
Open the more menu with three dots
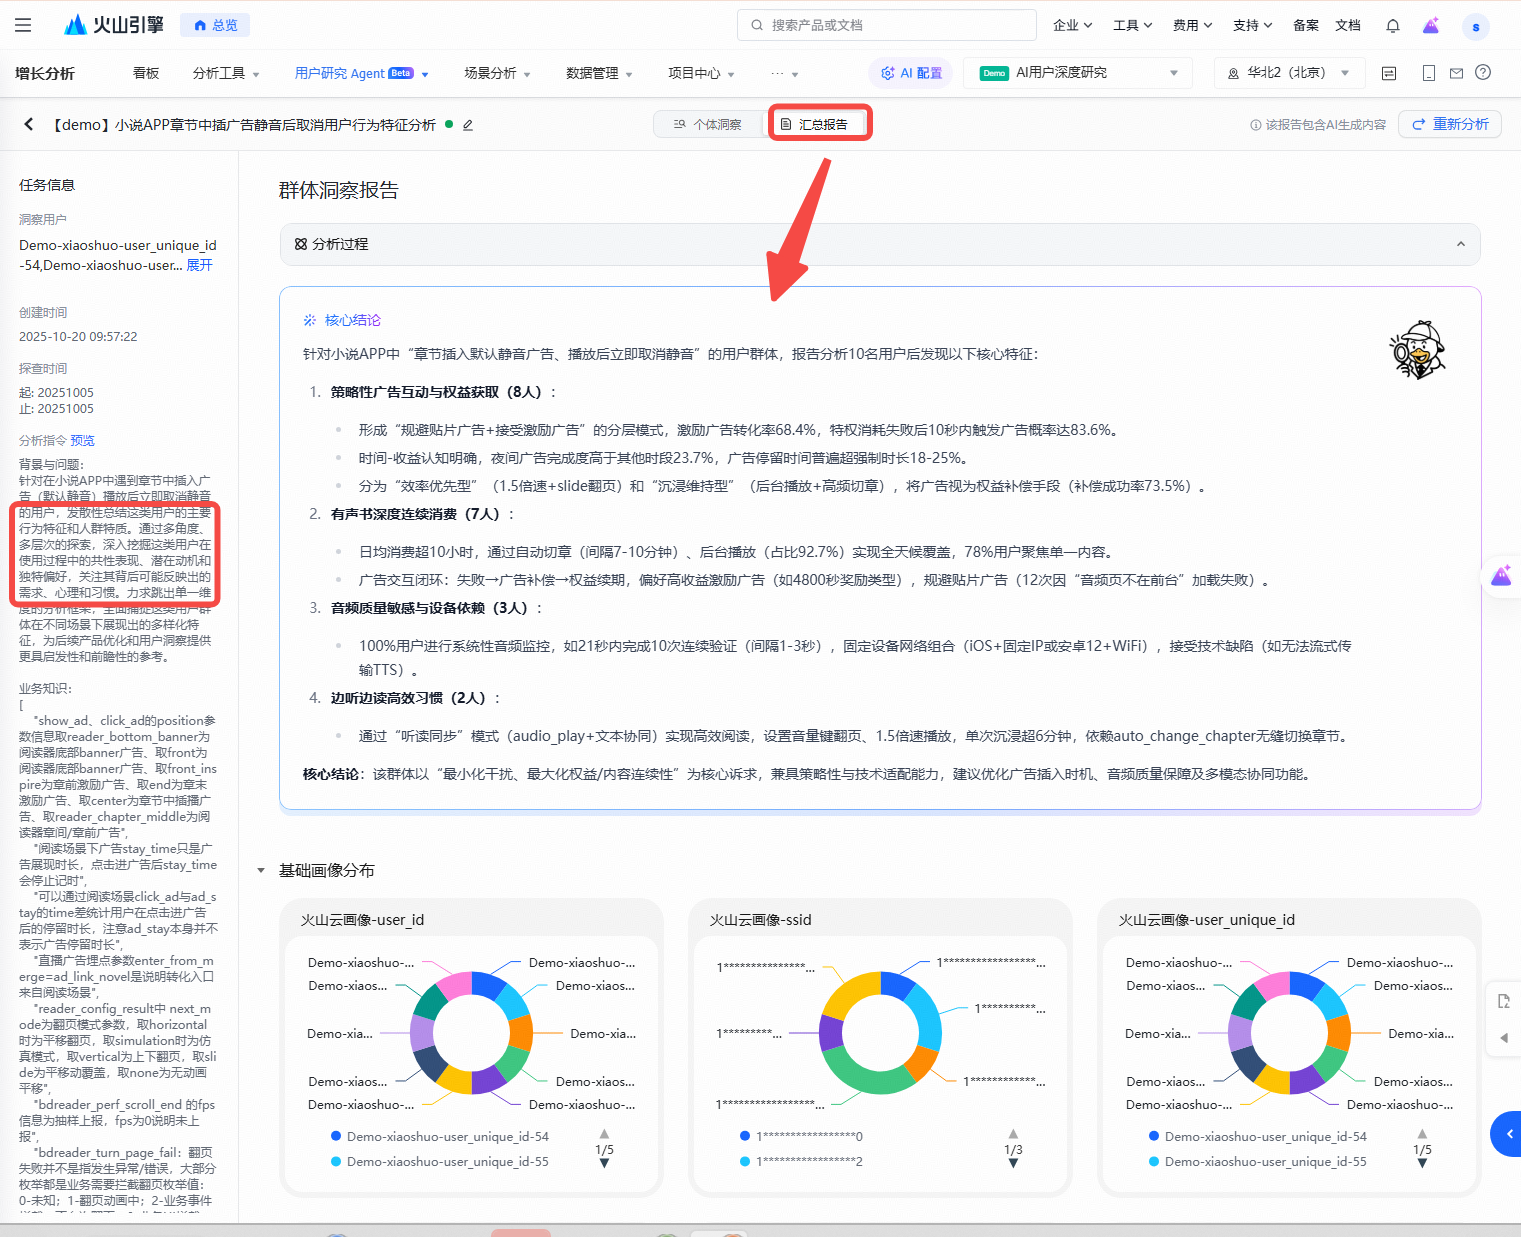[x=784, y=73]
